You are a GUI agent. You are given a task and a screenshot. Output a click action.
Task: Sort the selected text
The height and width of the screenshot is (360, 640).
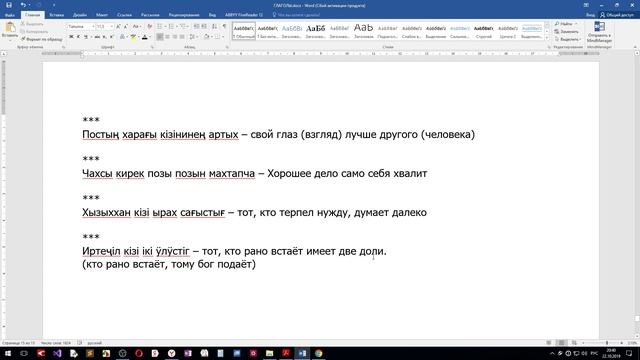[x=215, y=27]
